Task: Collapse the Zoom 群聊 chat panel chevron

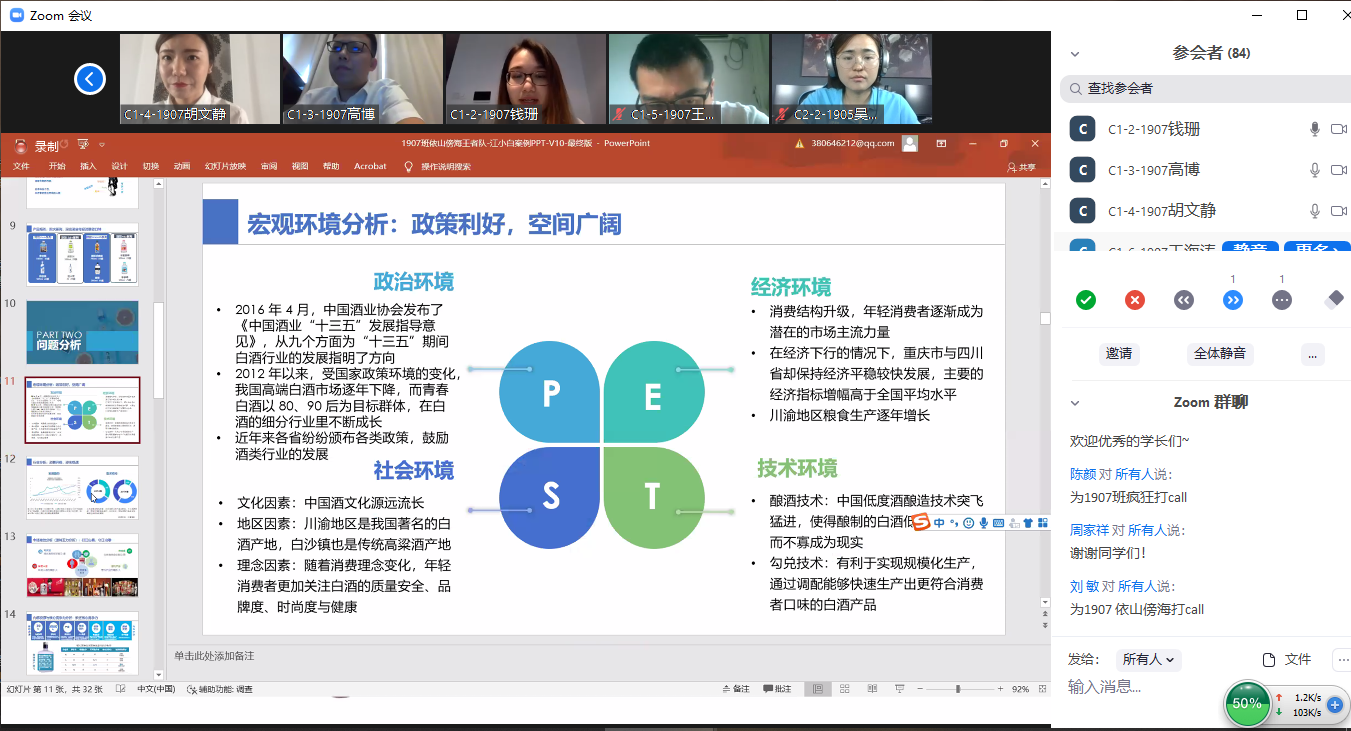Action: pos(1075,403)
